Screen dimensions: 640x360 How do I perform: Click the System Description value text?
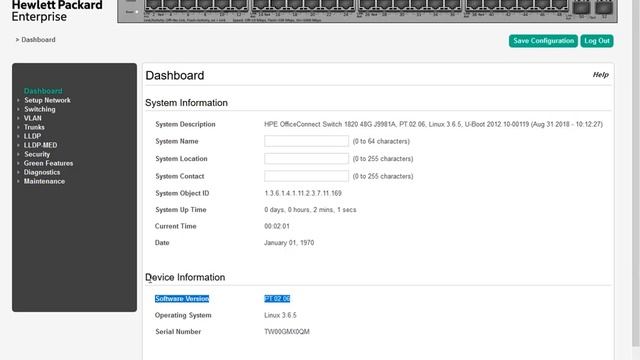coord(433,124)
